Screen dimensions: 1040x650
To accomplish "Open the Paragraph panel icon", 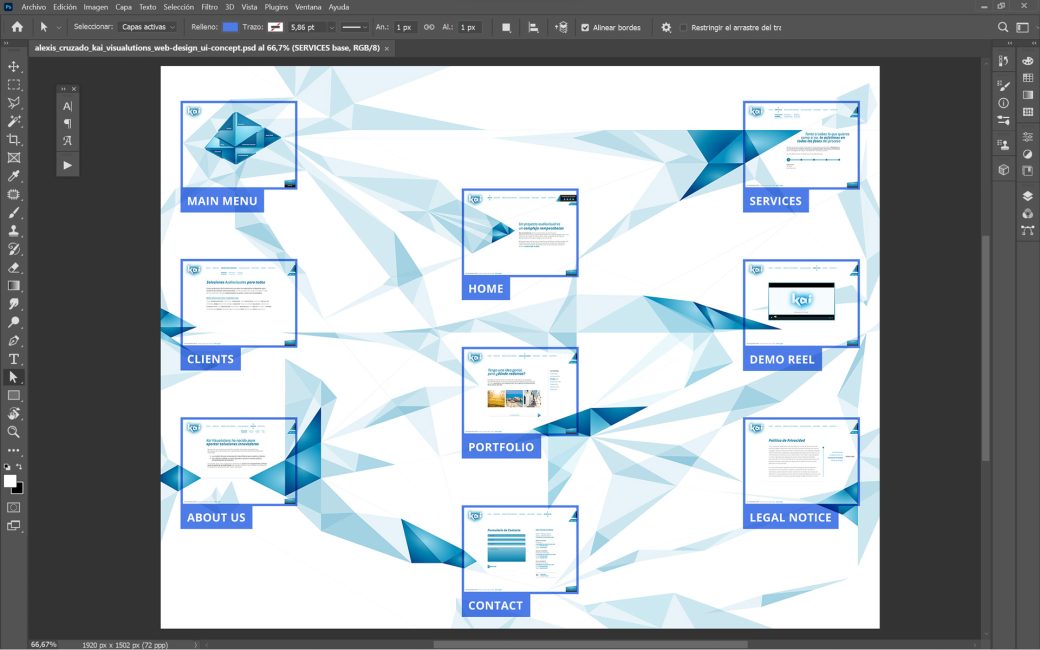I will tap(67, 123).
